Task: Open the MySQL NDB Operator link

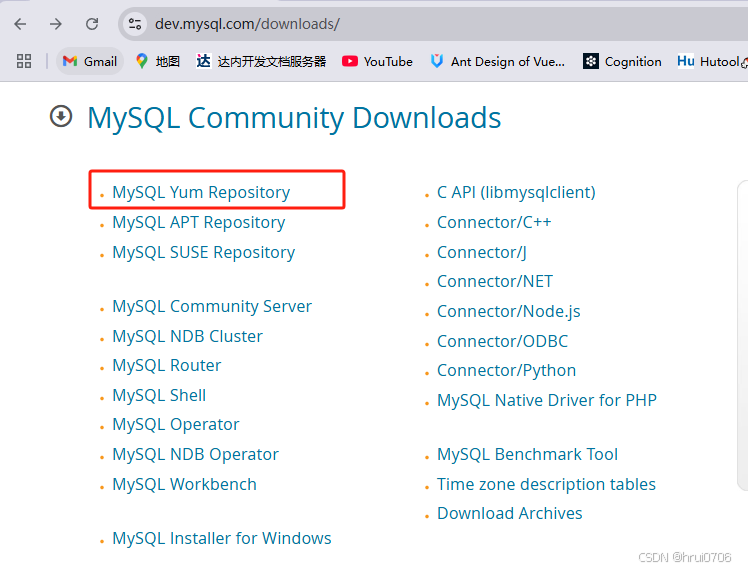Action: pos(195,455)
